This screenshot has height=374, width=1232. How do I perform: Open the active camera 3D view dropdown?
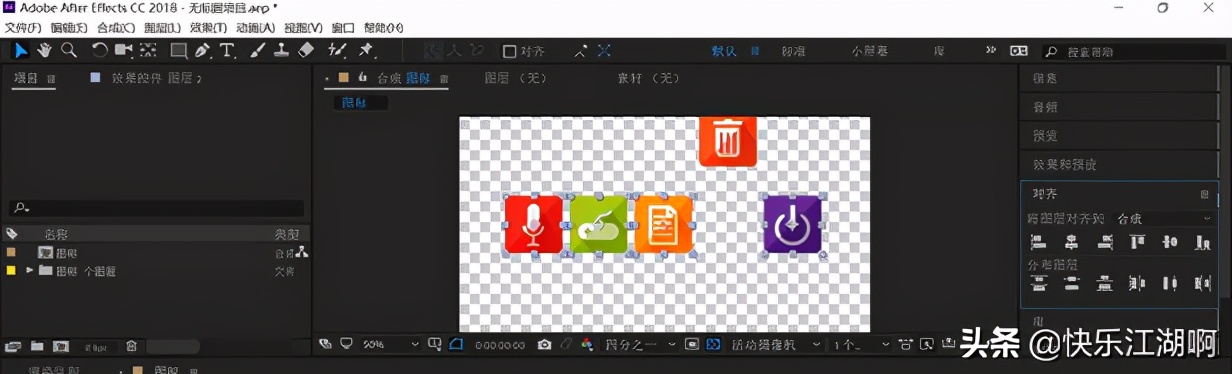click(775, 344)
